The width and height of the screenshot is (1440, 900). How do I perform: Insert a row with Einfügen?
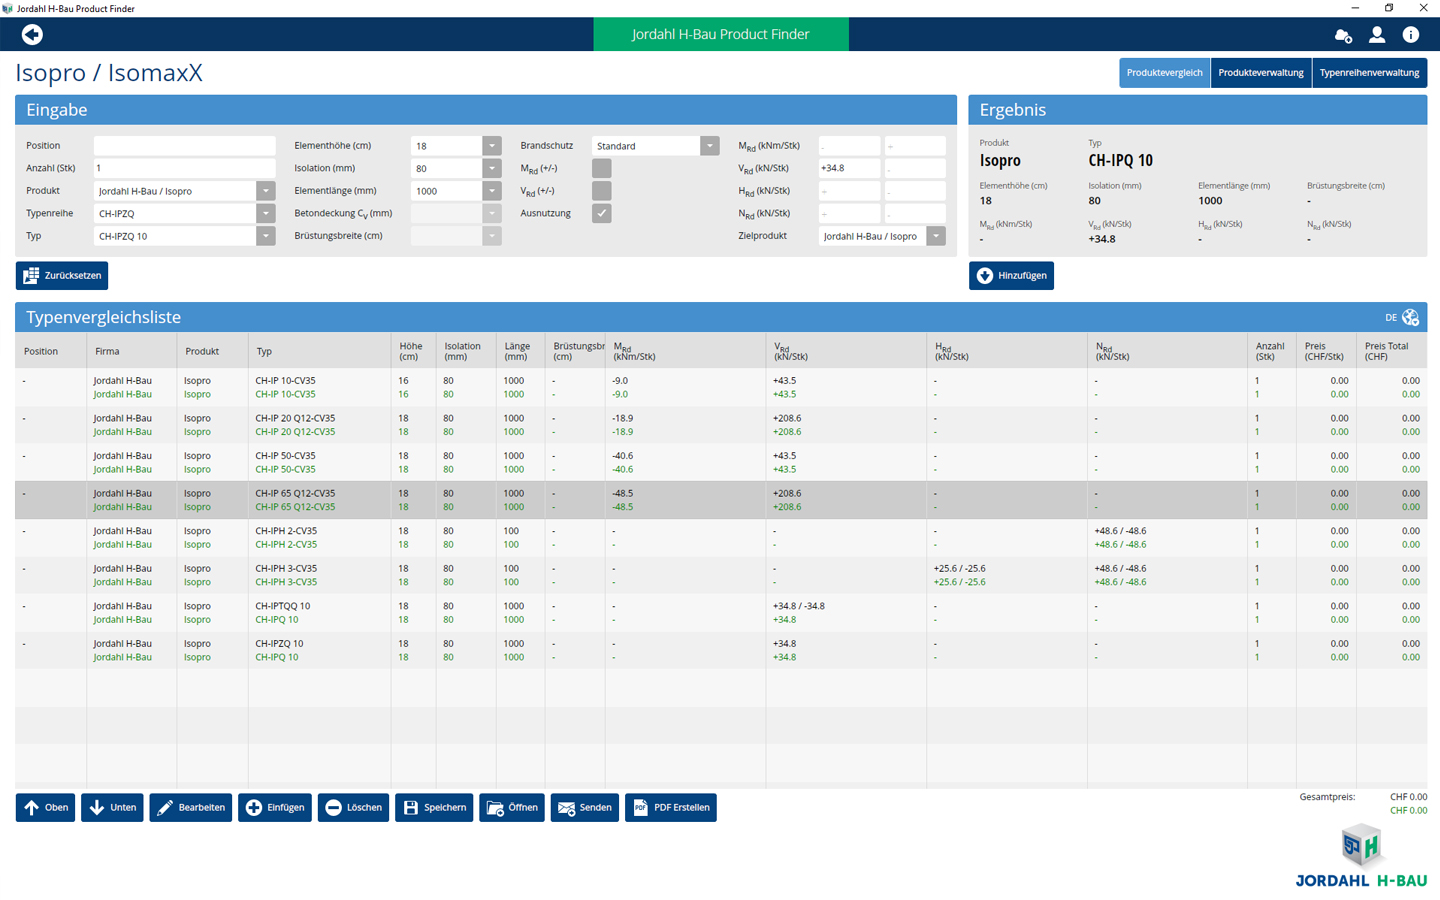275,807
